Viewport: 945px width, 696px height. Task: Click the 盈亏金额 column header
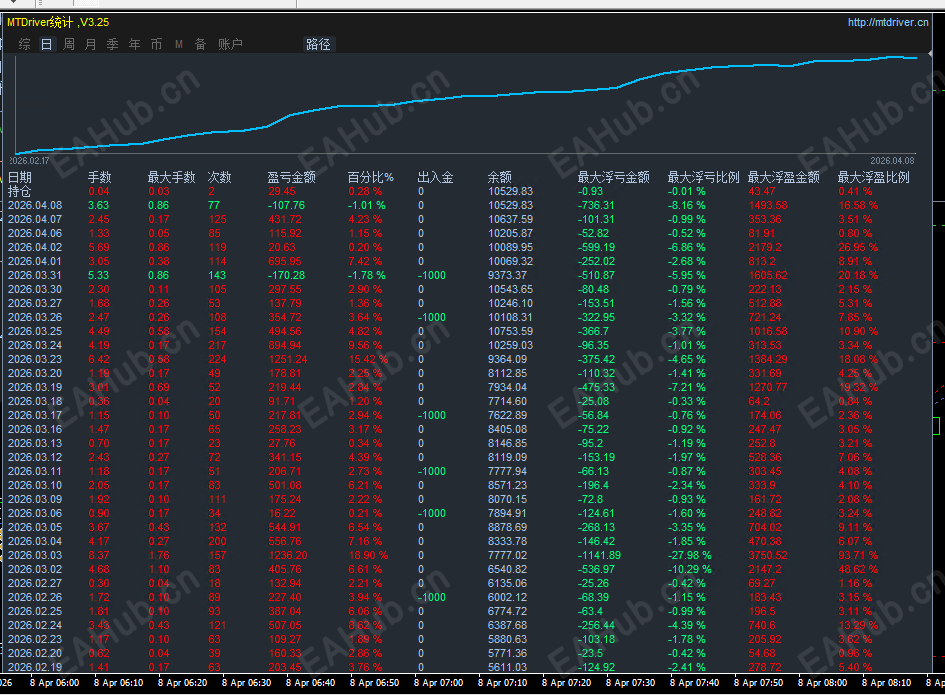(x=291, y=177)
